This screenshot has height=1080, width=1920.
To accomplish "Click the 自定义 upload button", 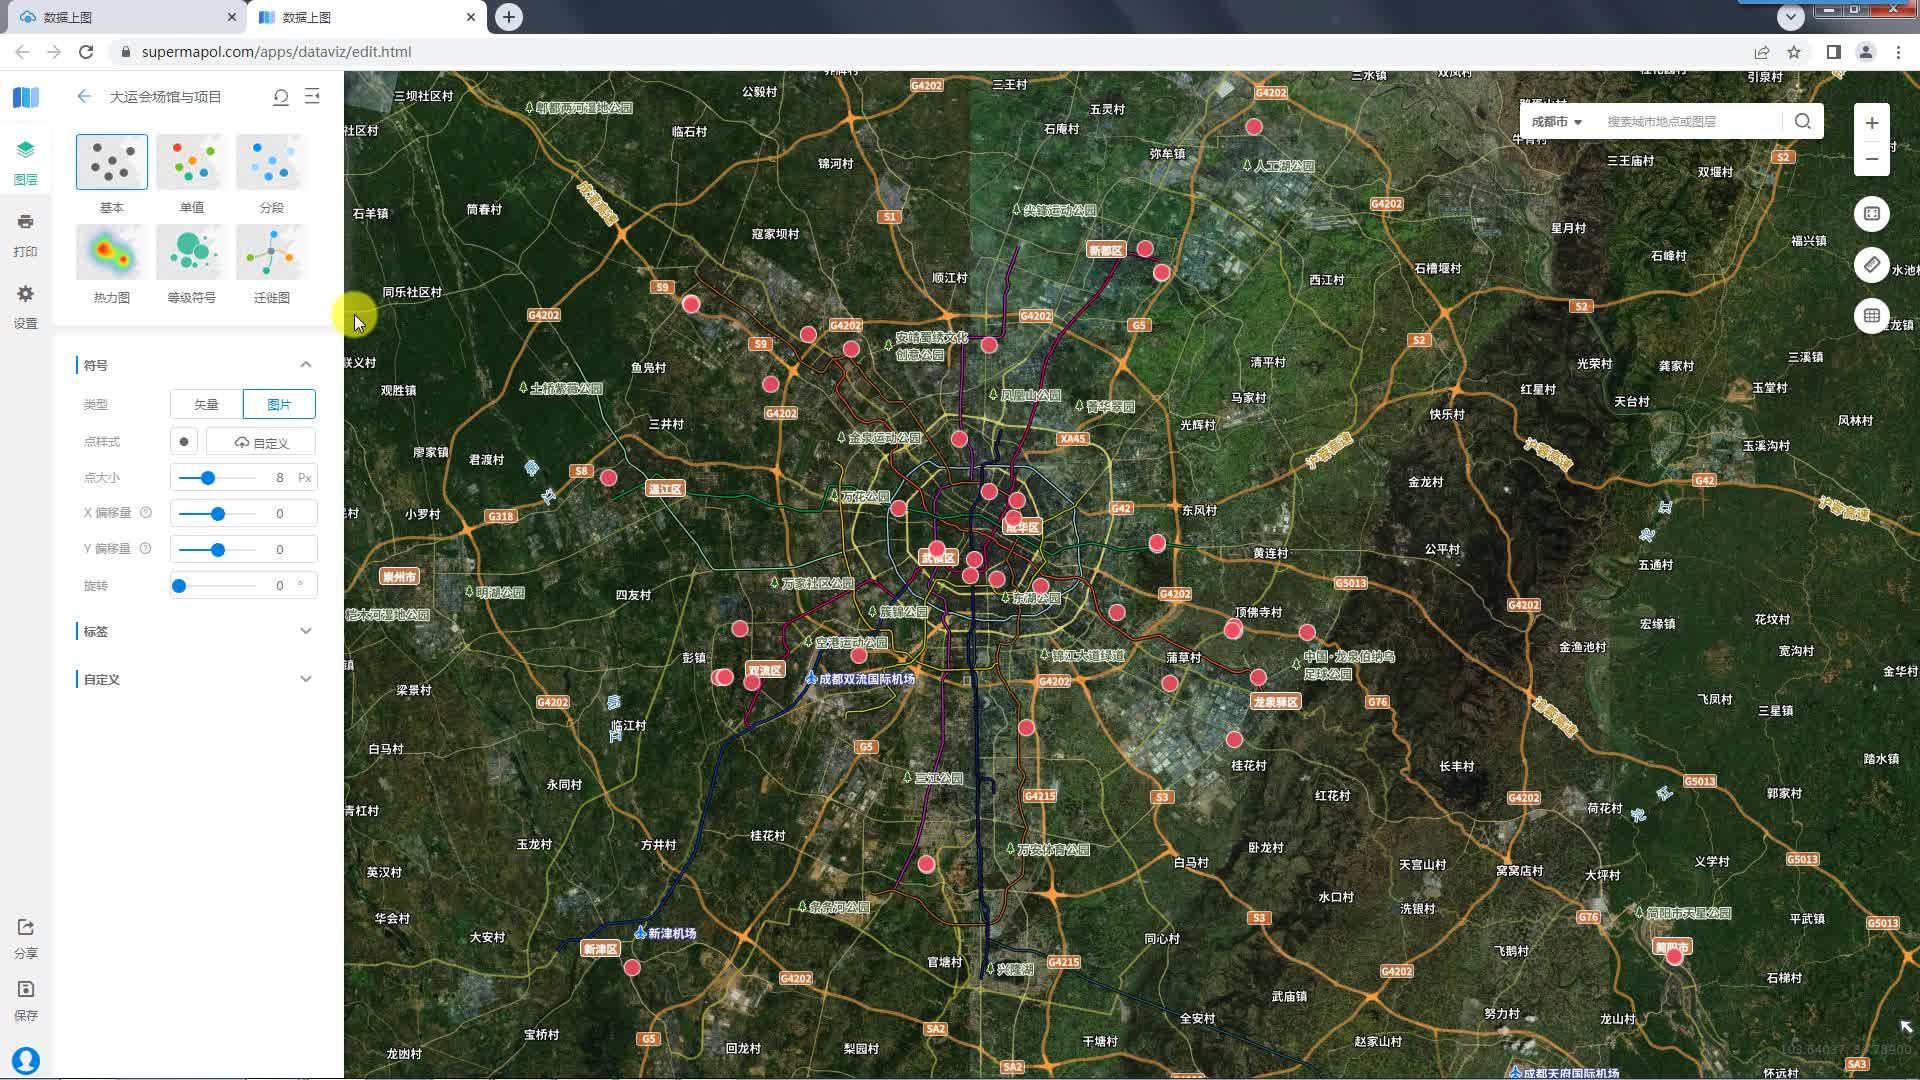I will [x=261, y=442].
